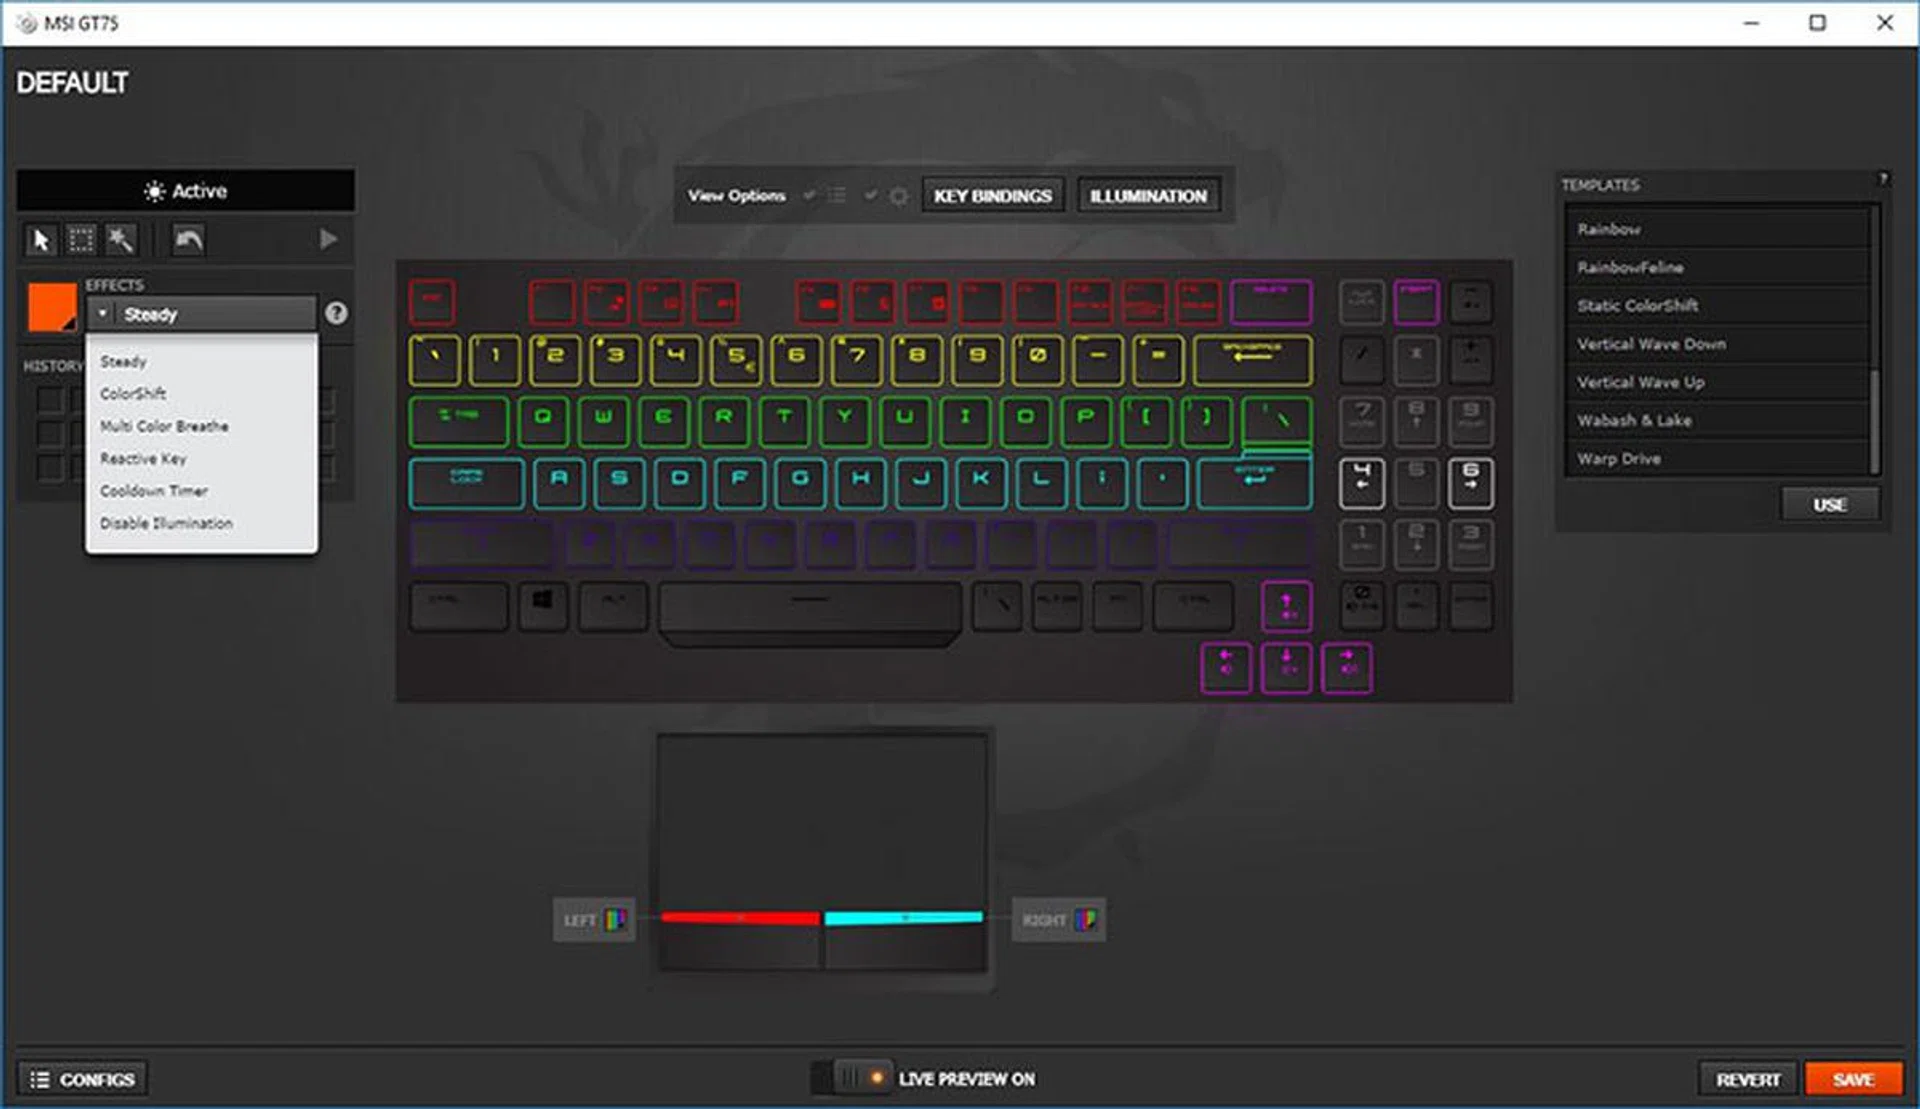Click the undo arrow icon

[x=187, y=240]
